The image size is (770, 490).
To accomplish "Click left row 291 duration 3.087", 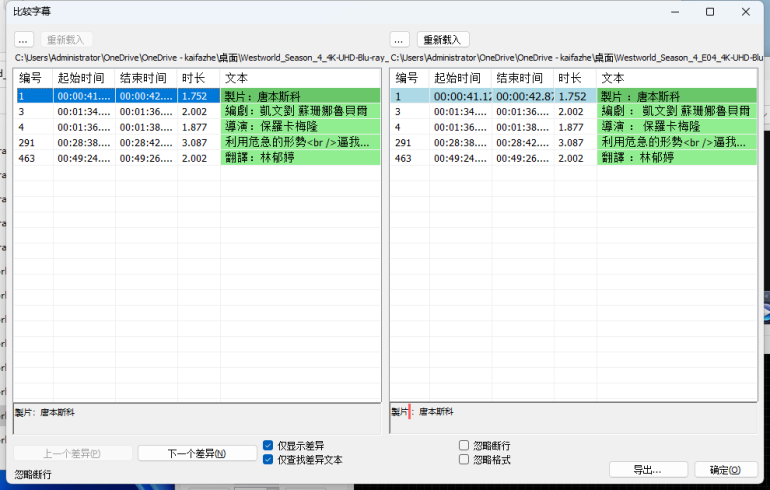I will coord(199,142).
